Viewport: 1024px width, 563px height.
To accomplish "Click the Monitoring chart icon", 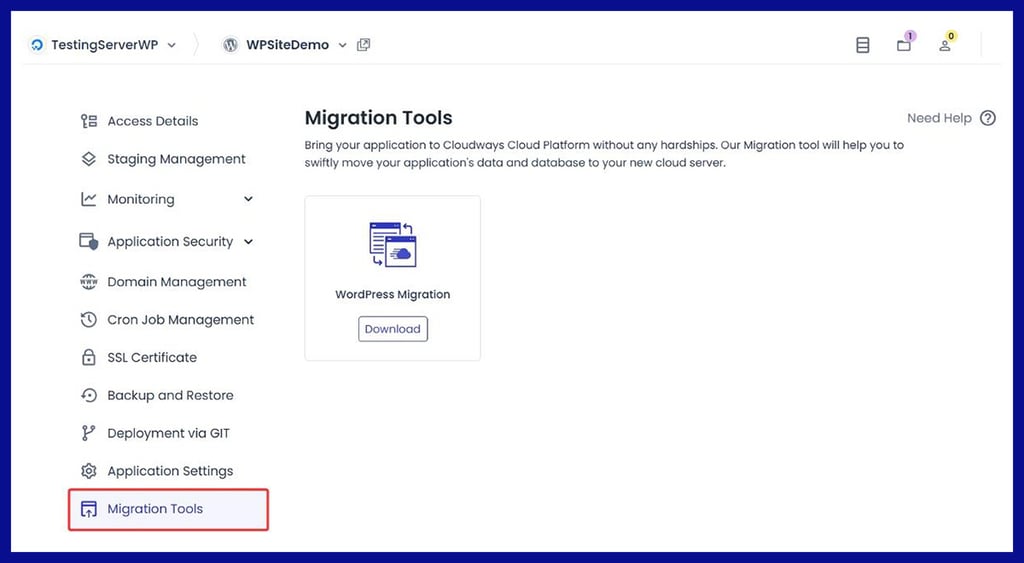I will [x=89, y=199].
